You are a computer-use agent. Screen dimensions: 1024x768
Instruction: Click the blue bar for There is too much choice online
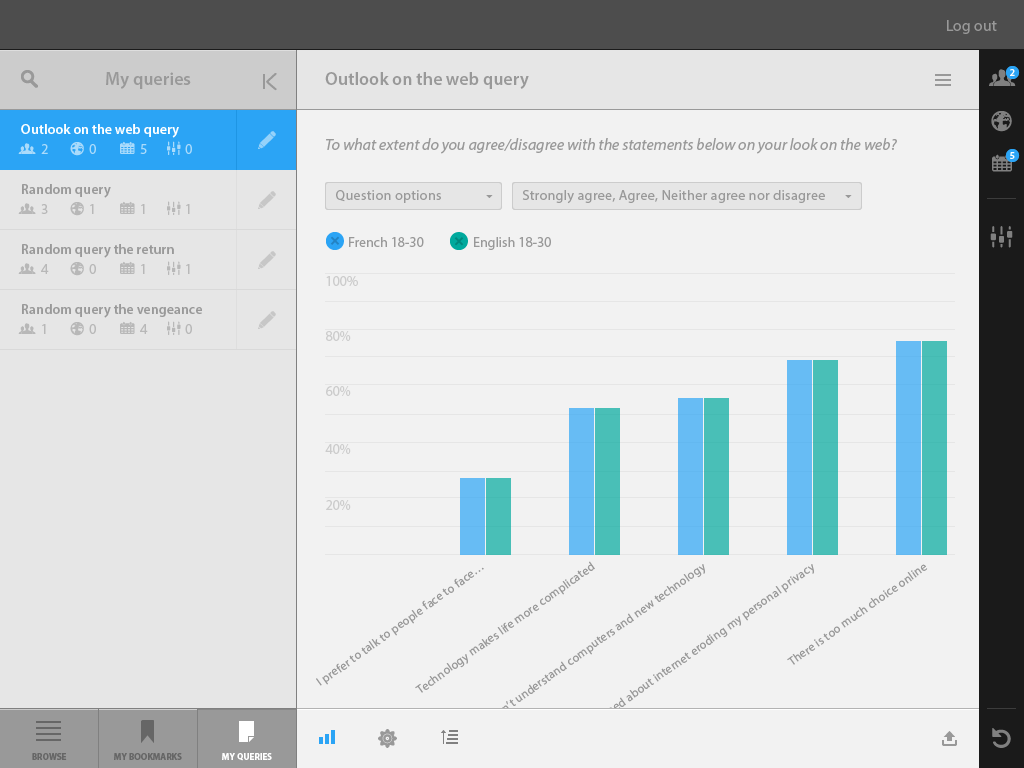908,448
